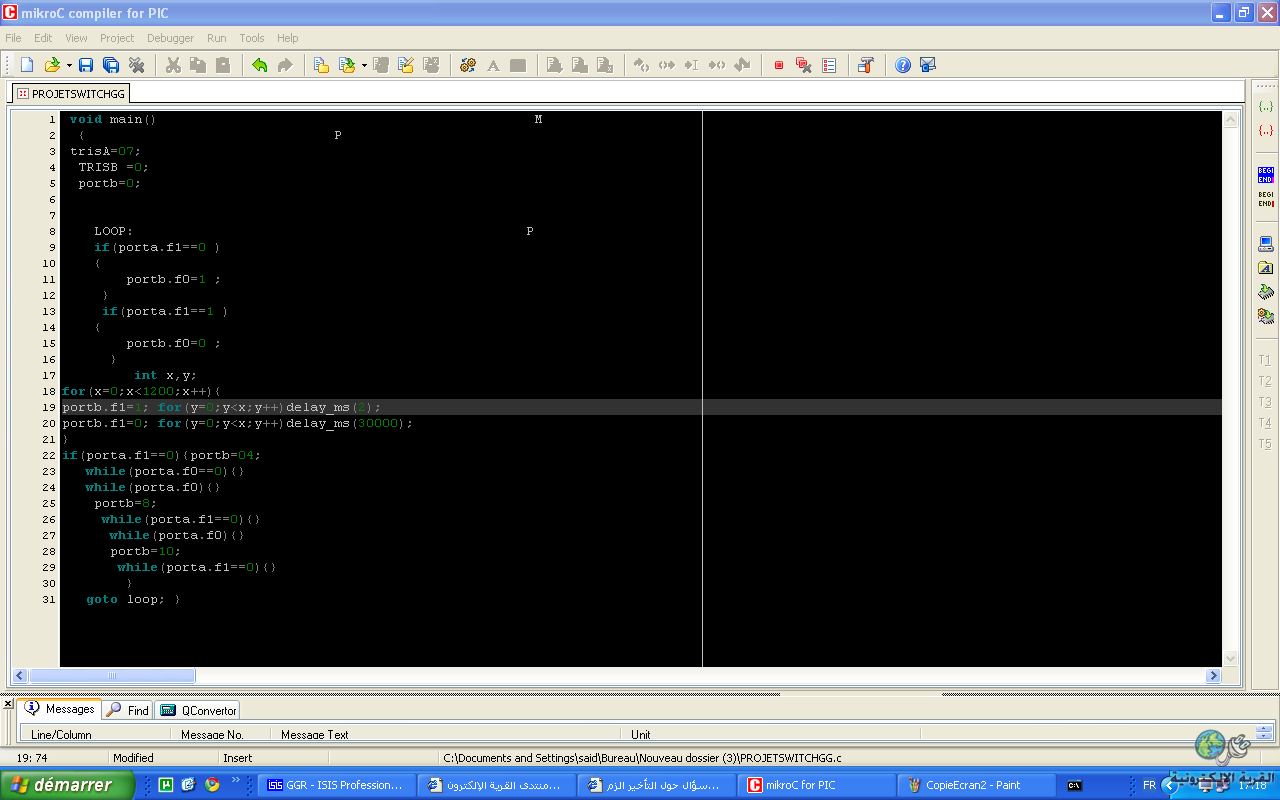
Task: Switch to GGR - ISIS Professional taskbar window
Action: [336, 785]
